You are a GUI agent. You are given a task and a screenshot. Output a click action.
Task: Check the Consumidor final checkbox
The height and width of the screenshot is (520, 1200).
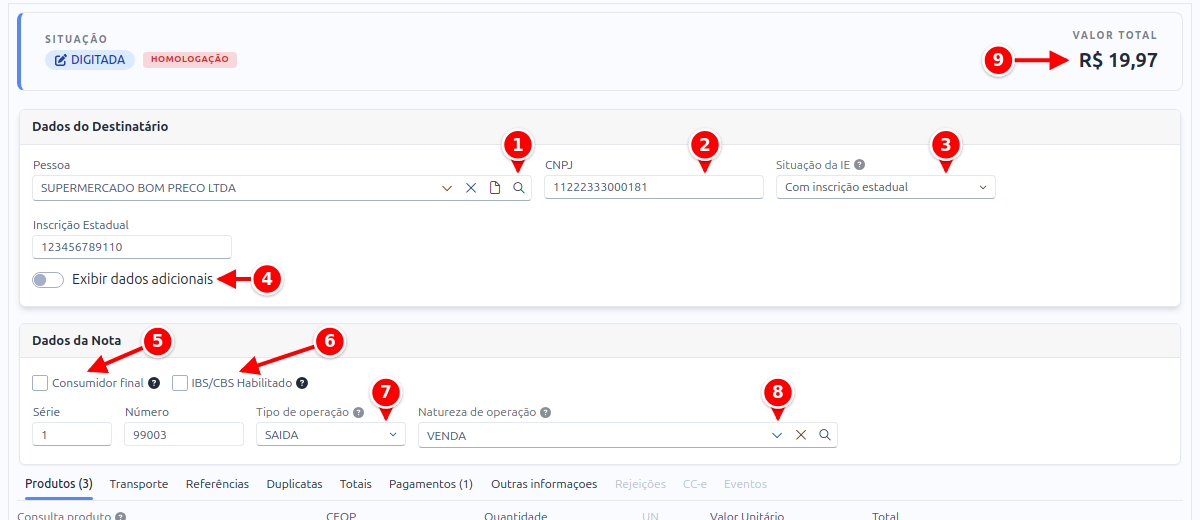(x=40, y=383)
